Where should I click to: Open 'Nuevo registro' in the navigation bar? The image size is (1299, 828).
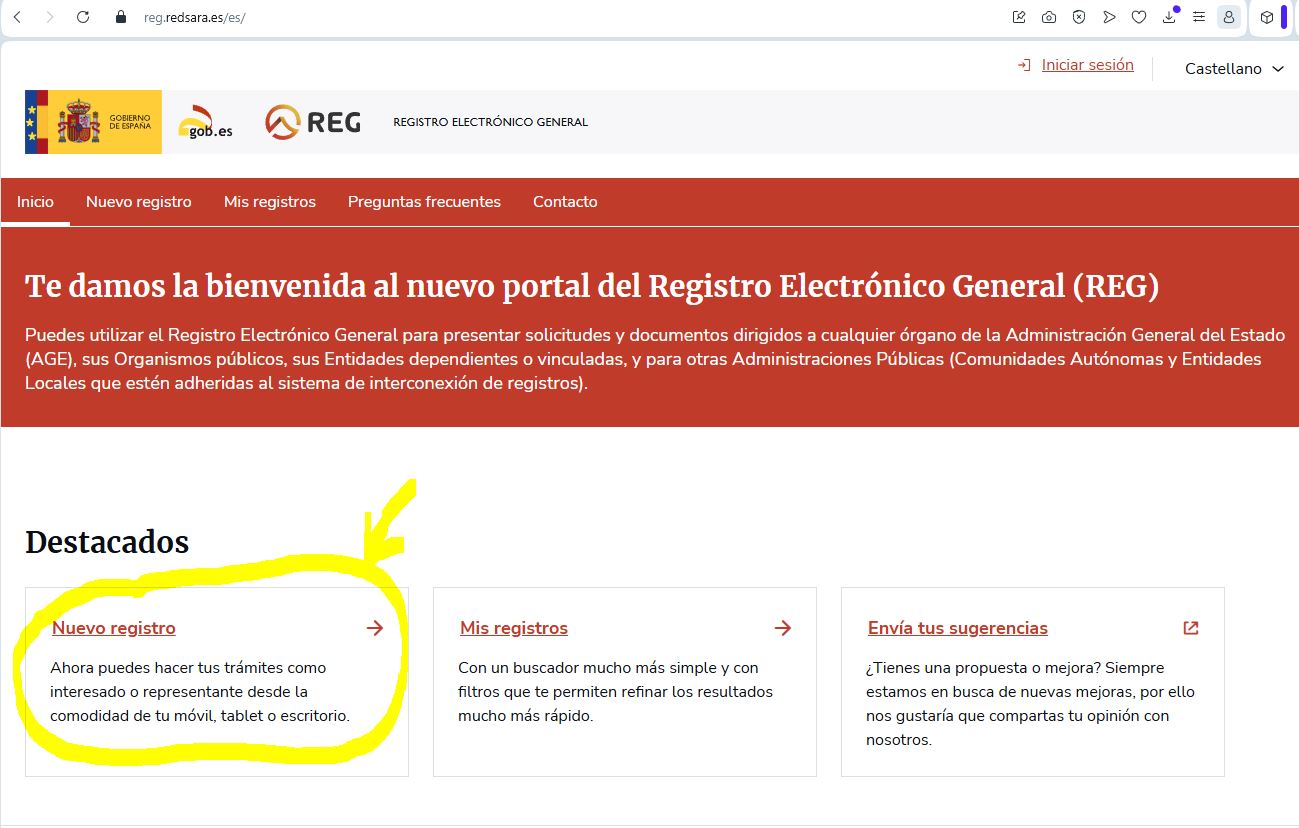(x=139, y=202)
